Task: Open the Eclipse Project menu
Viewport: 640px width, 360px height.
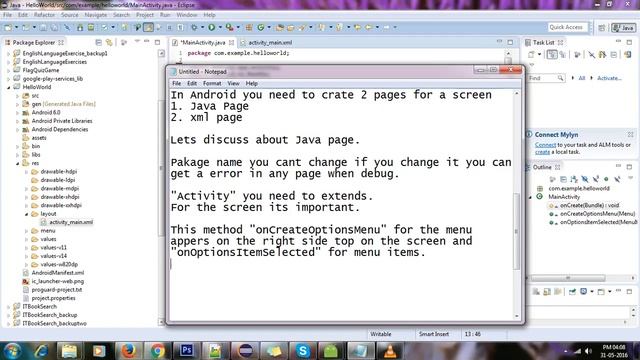Action: point(145,15)
